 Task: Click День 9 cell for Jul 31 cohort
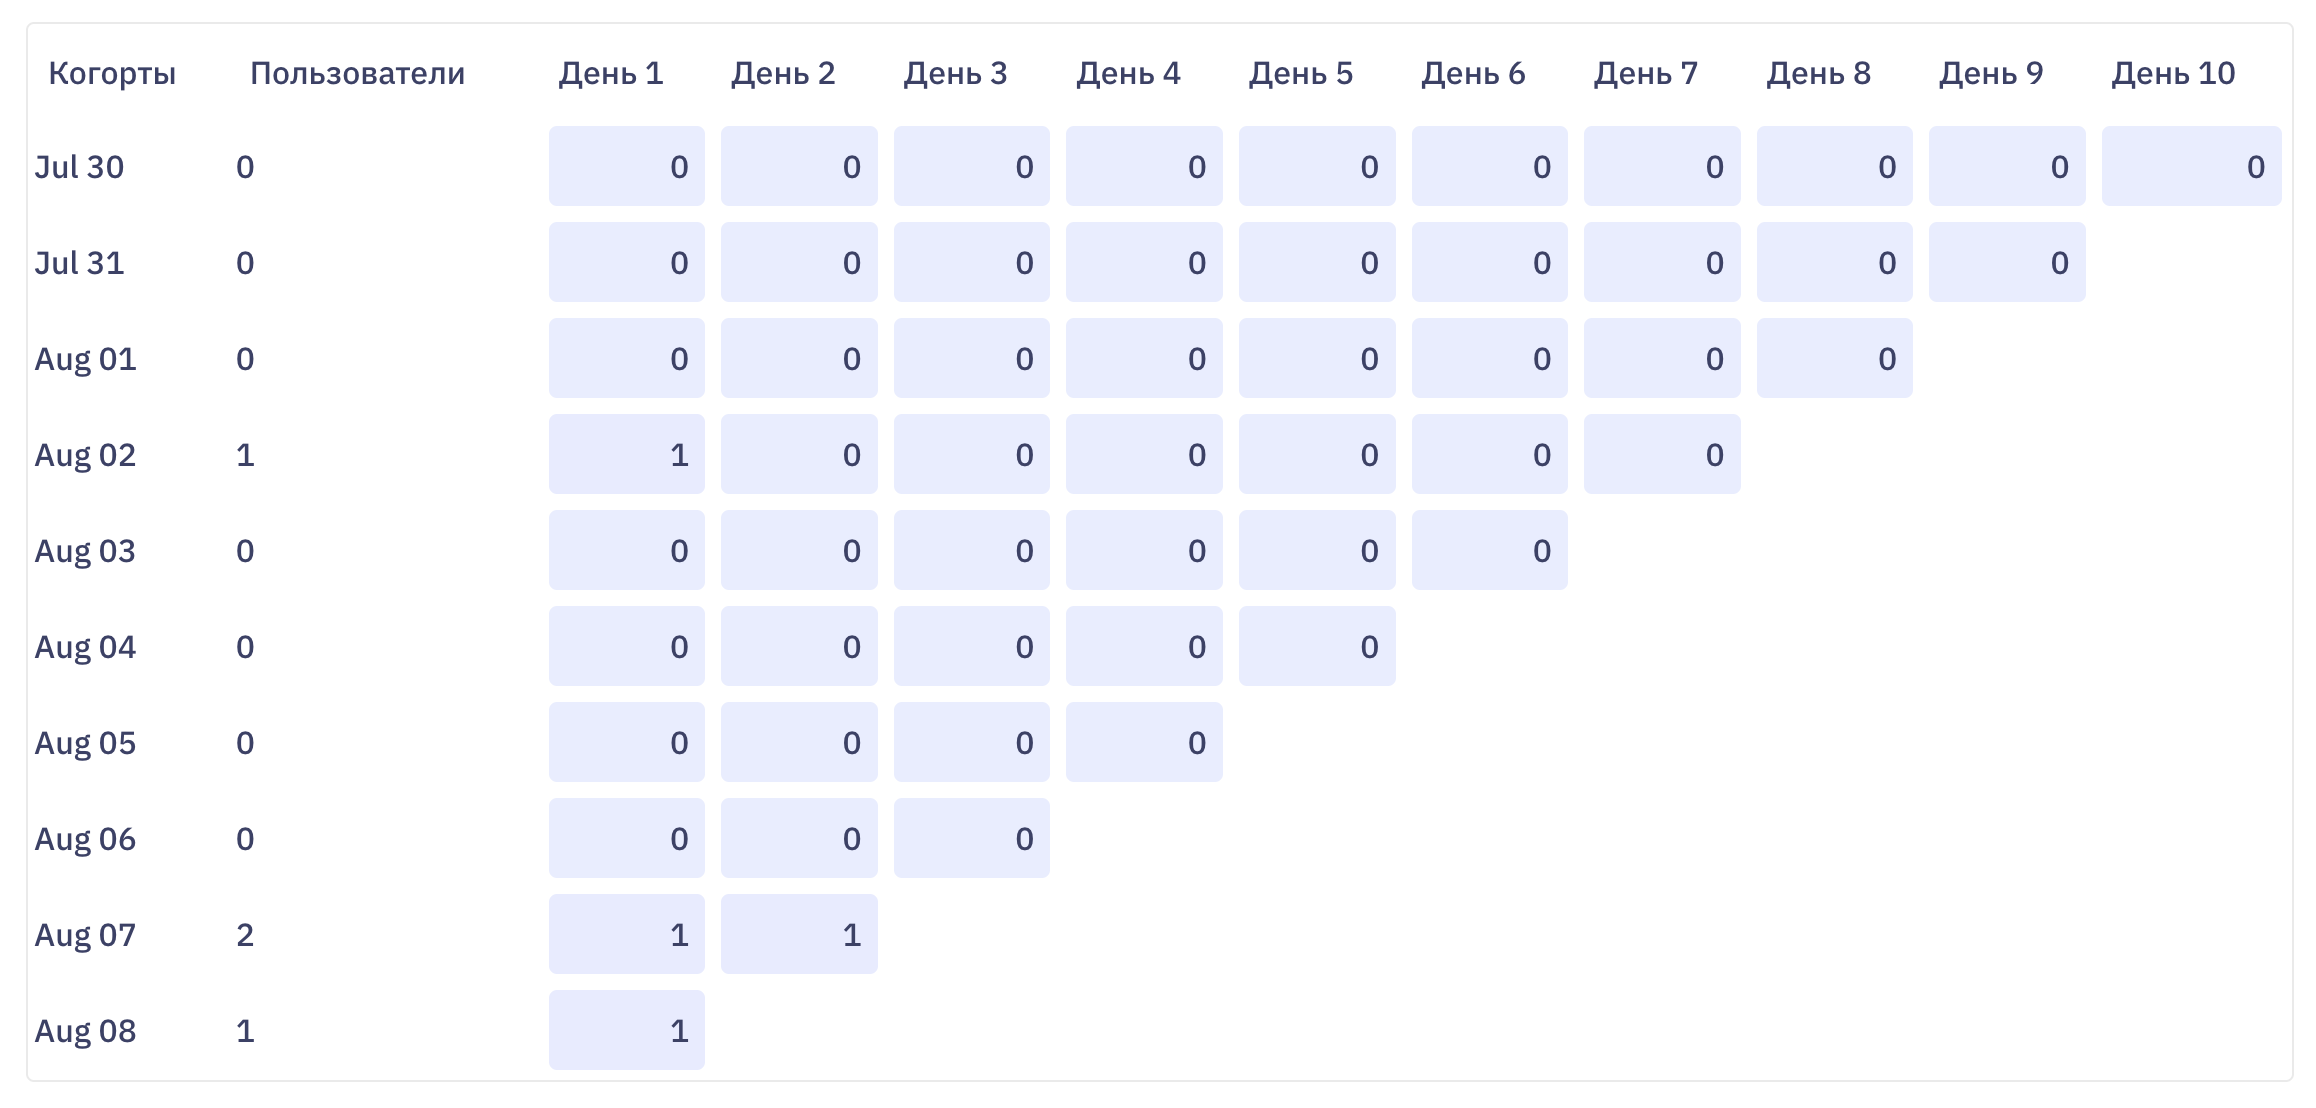[x=2007, y=263]
